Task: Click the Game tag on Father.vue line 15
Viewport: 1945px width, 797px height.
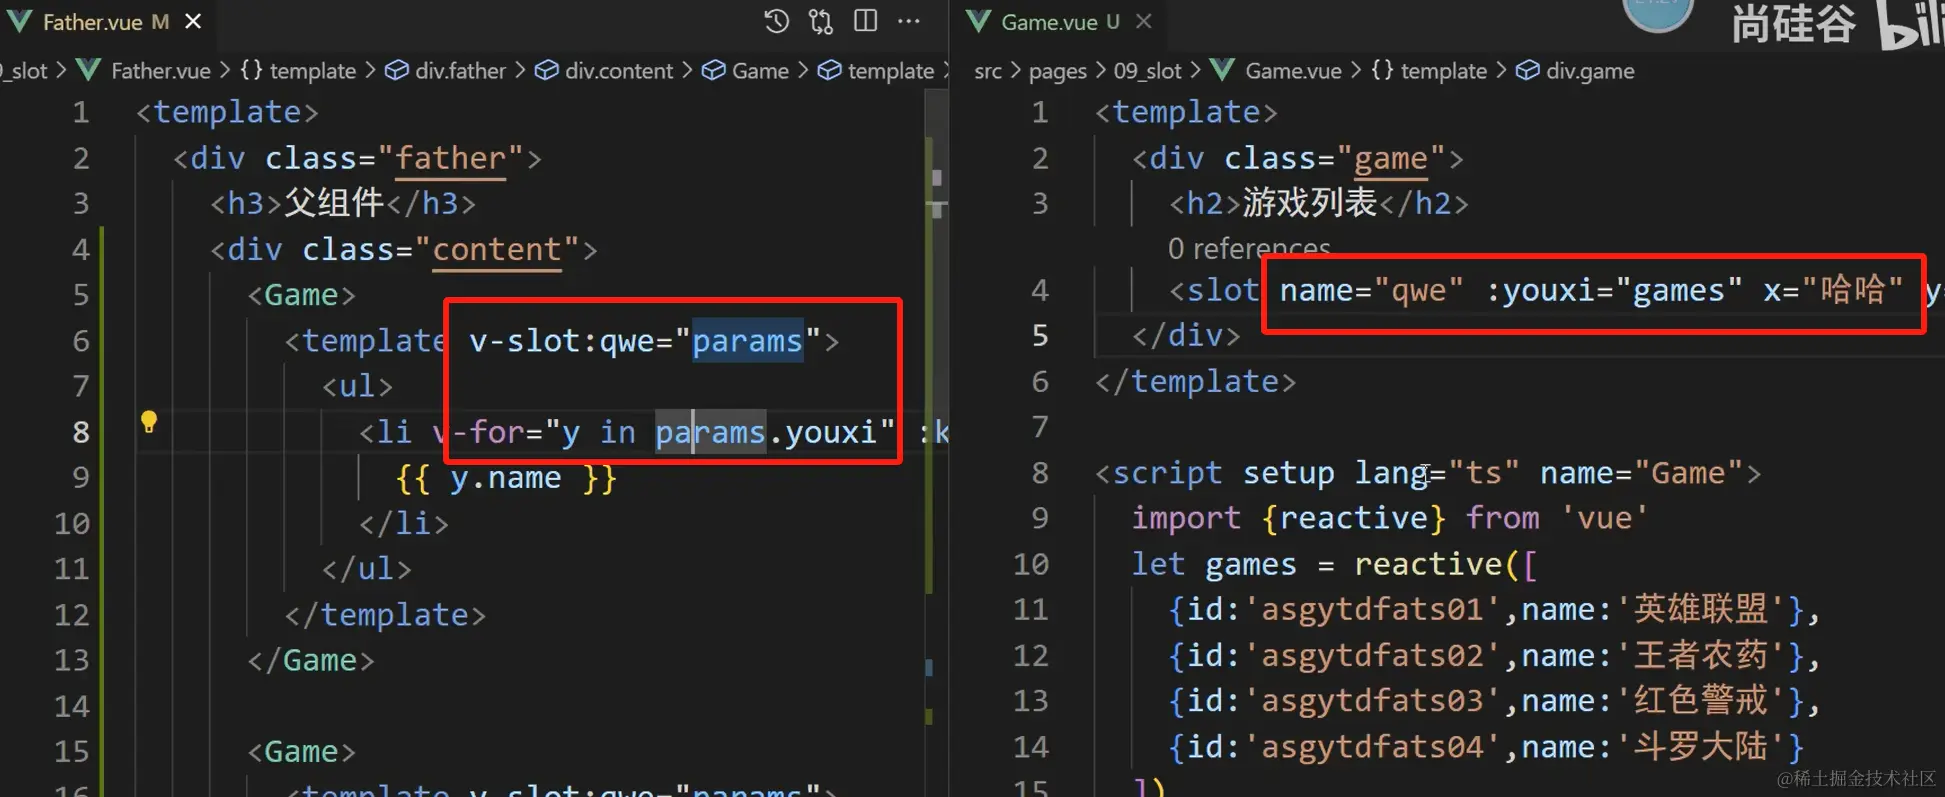Action: 302,751
